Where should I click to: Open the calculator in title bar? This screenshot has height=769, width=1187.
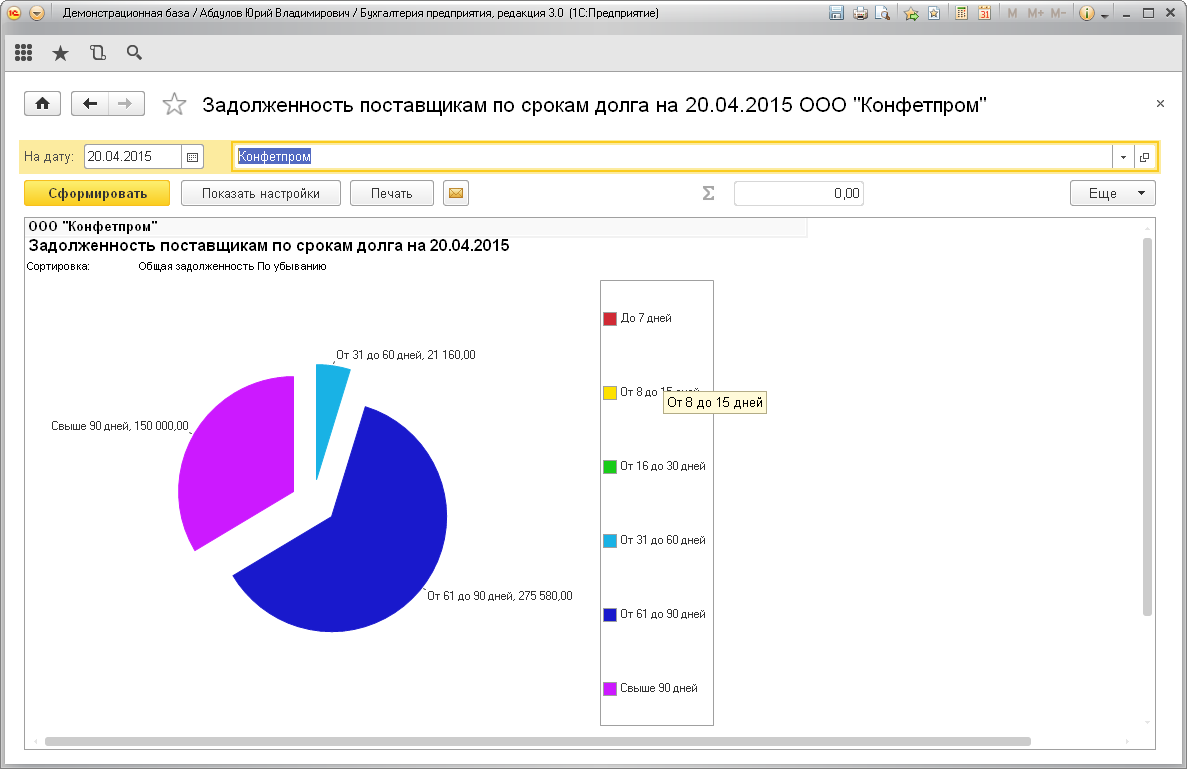point(961,14)
